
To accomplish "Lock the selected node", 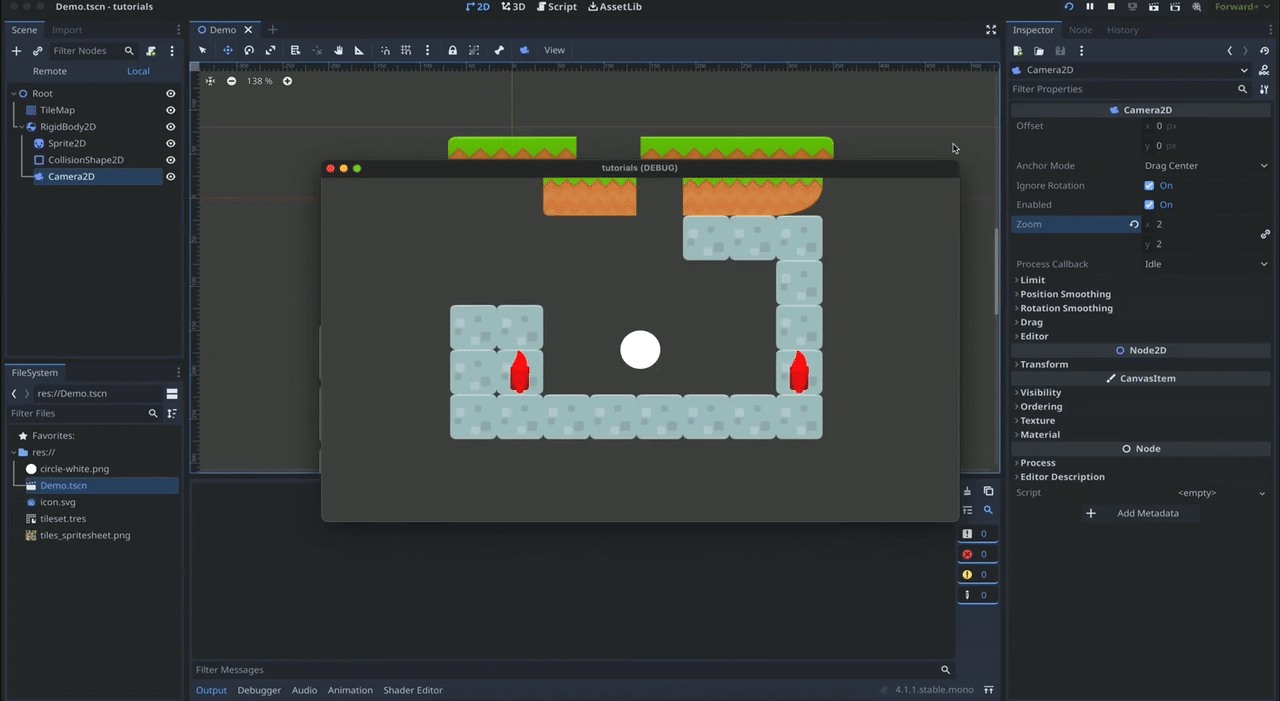I will click(x=453, y=50).
